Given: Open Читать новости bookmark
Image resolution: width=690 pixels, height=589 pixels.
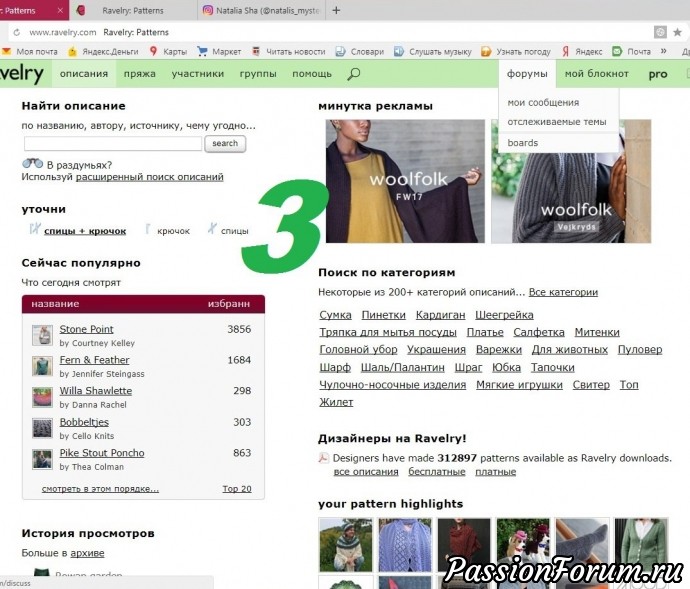Looking at the screenshot, I should (x=289, y=52).
